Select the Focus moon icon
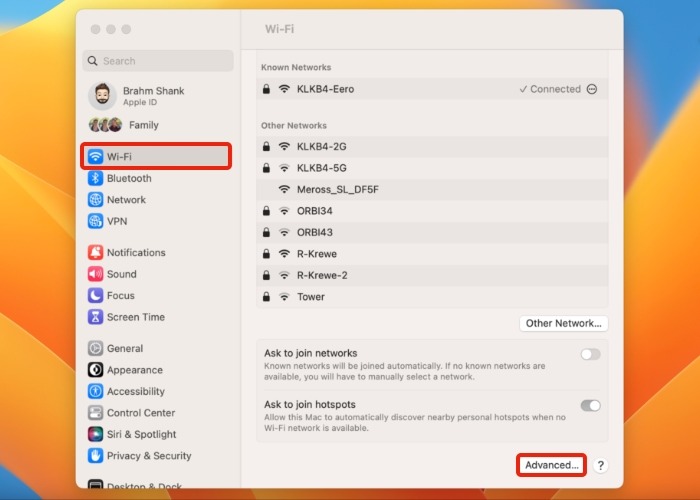 (95, 295)
